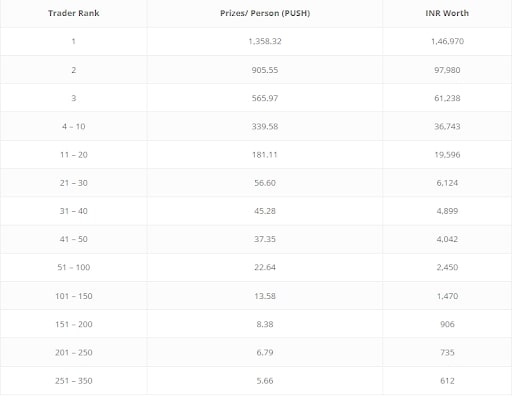Click the Prizes/ Person (PUSH) header
This screenshot has height=397, width=512.
265,13
